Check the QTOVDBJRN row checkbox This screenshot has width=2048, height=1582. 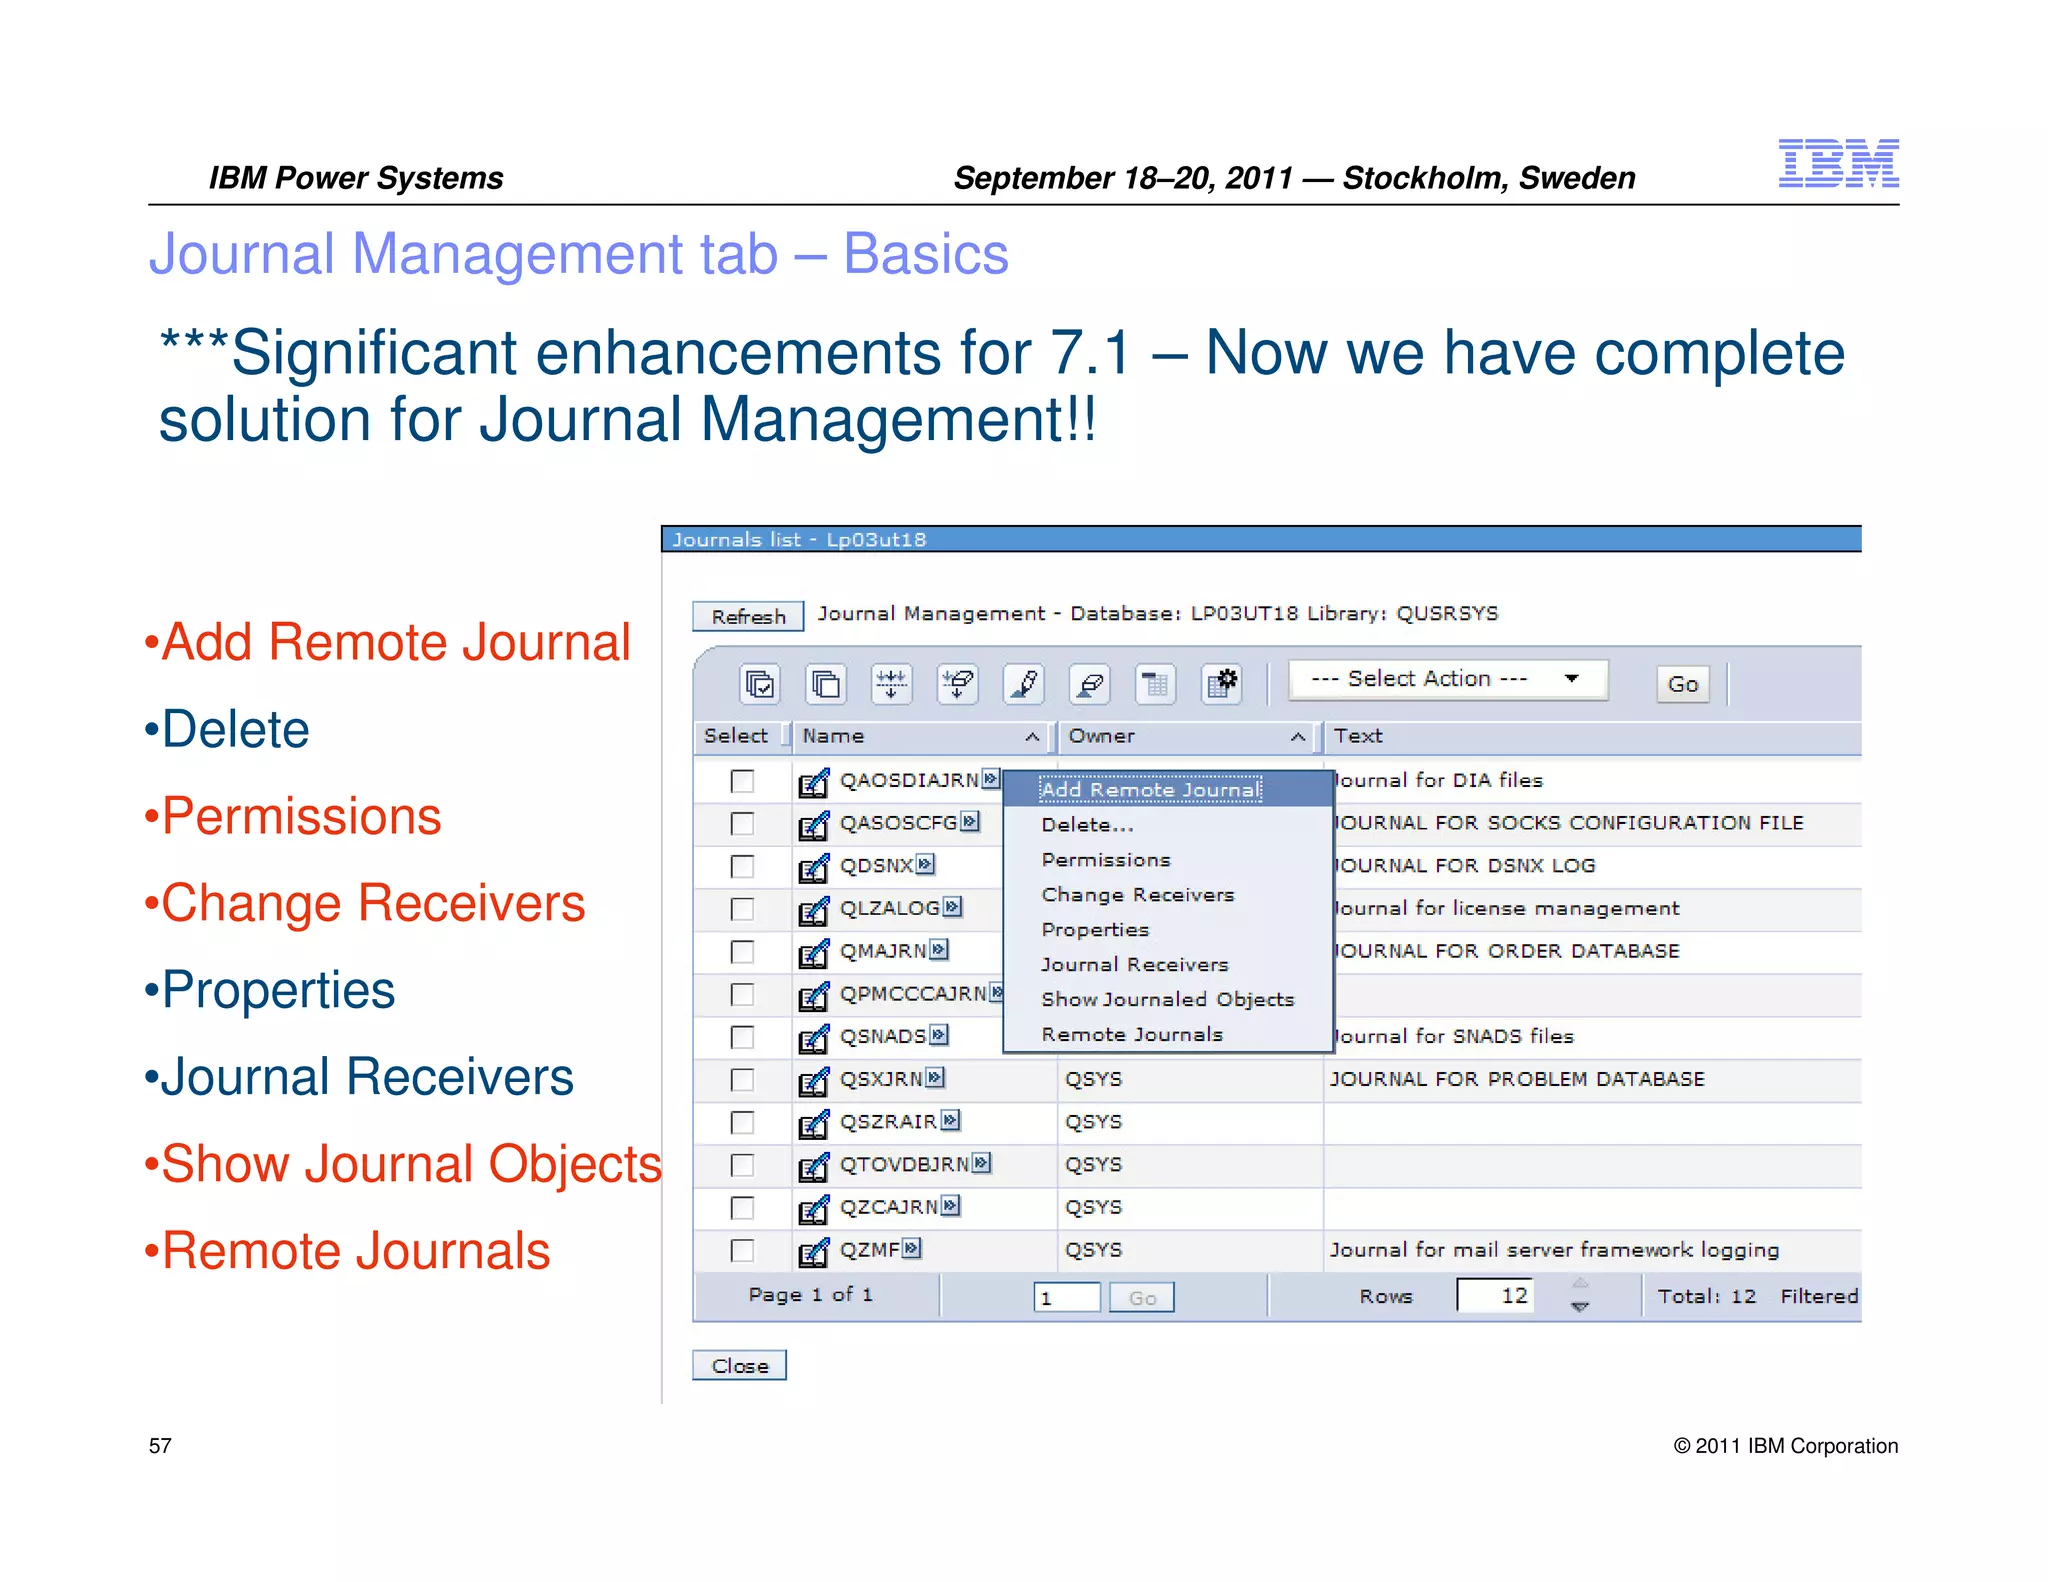point(742,1165)
